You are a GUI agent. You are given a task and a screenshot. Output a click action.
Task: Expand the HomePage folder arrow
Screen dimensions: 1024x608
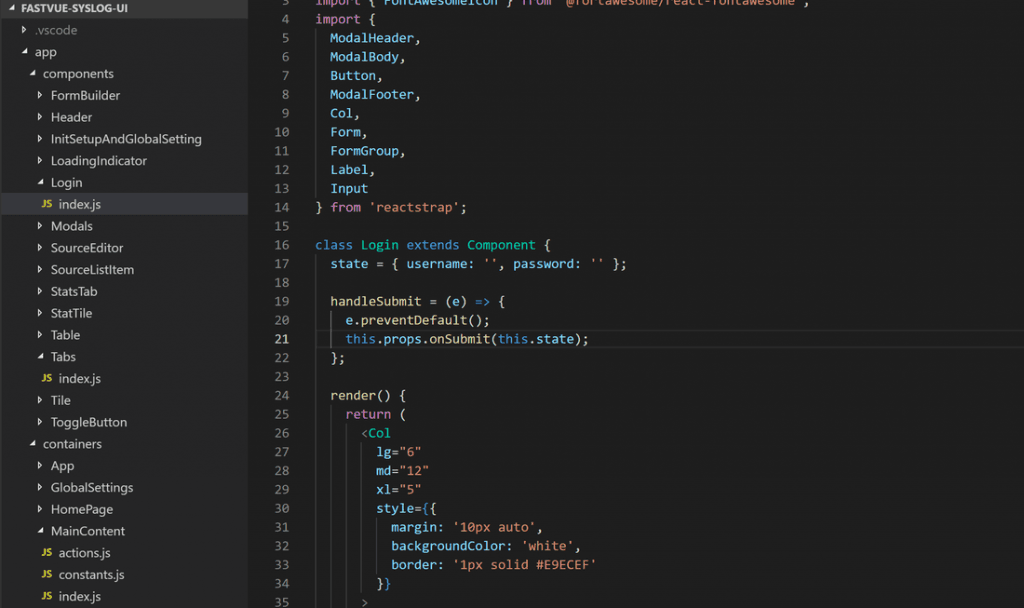(40, 509)
